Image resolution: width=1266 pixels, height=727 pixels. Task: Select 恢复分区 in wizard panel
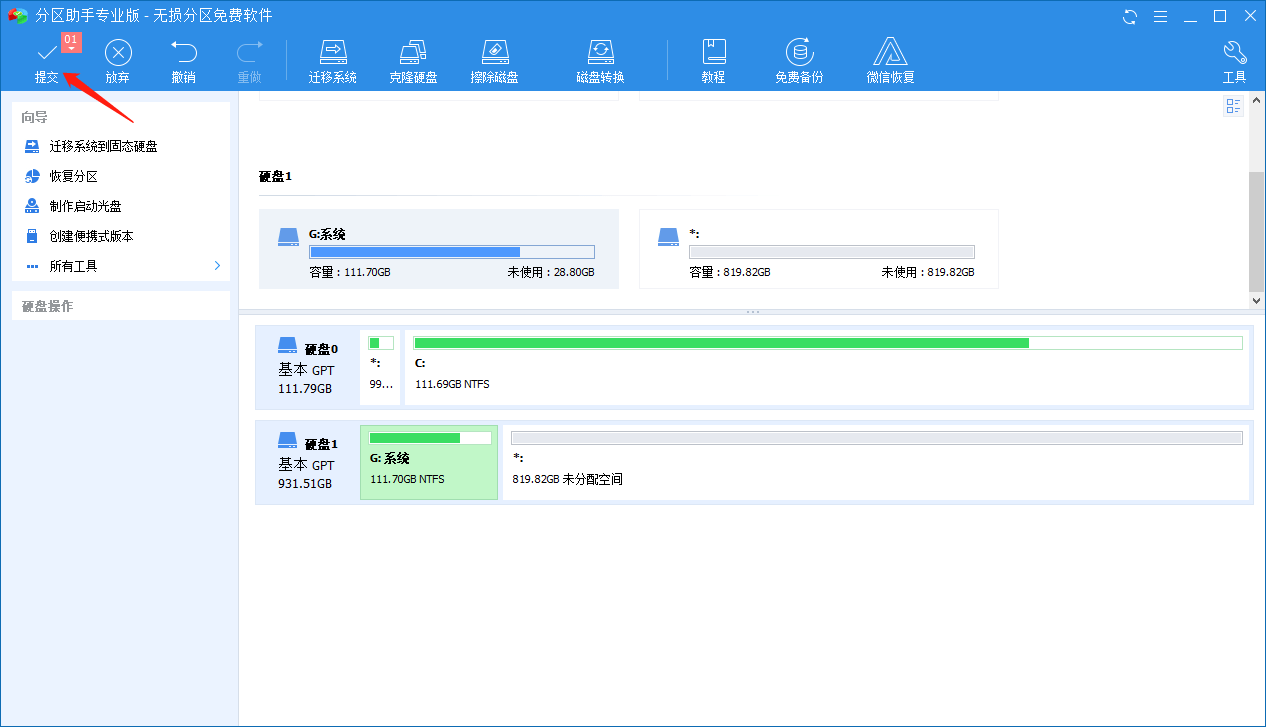(x=73, y=176)
